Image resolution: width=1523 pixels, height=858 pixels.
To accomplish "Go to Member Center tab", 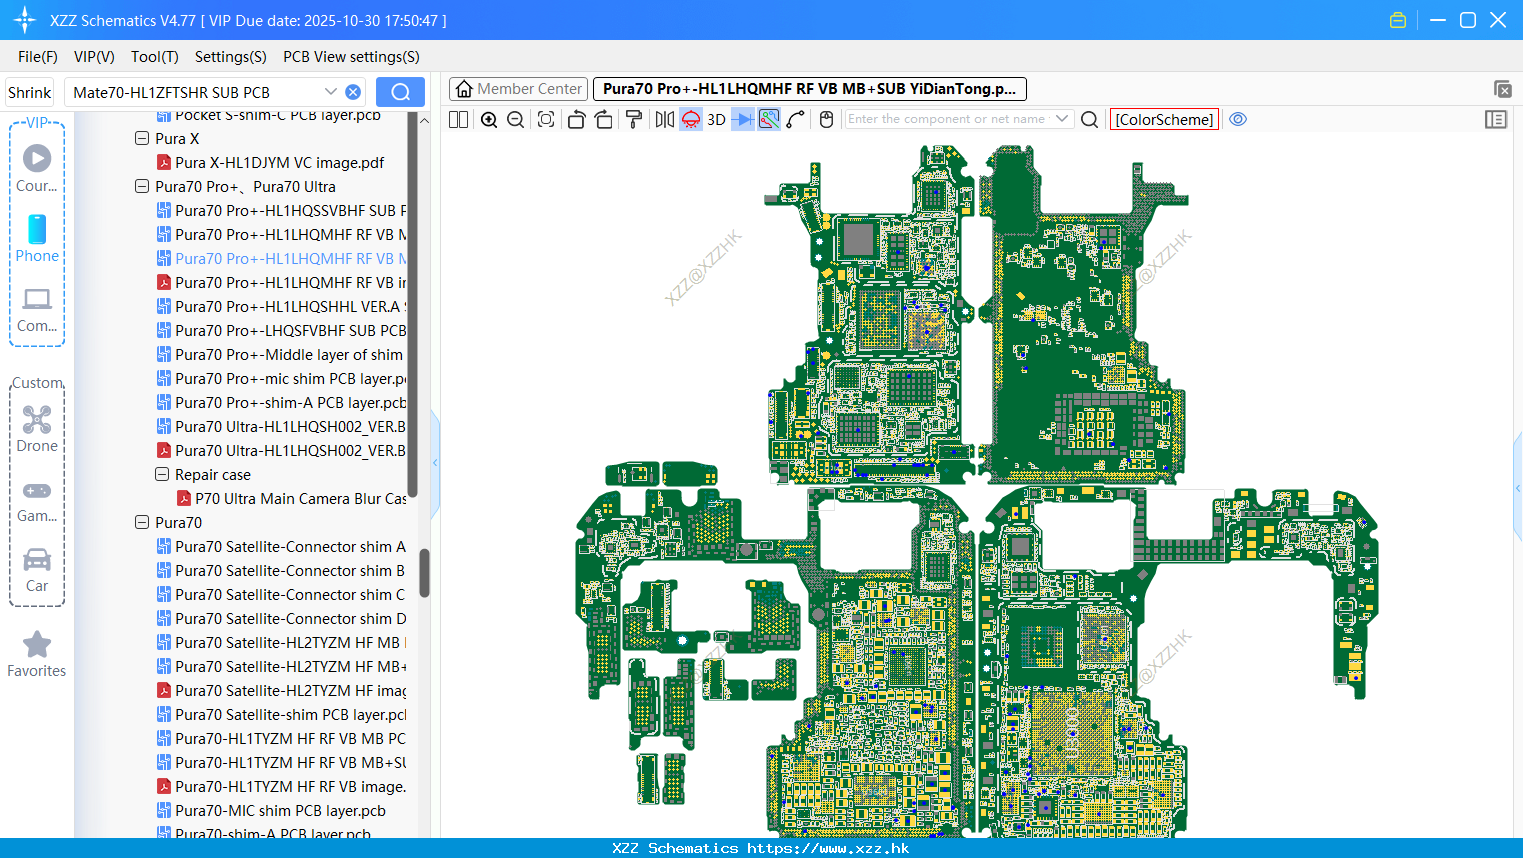I will click(x=519, y=89).
